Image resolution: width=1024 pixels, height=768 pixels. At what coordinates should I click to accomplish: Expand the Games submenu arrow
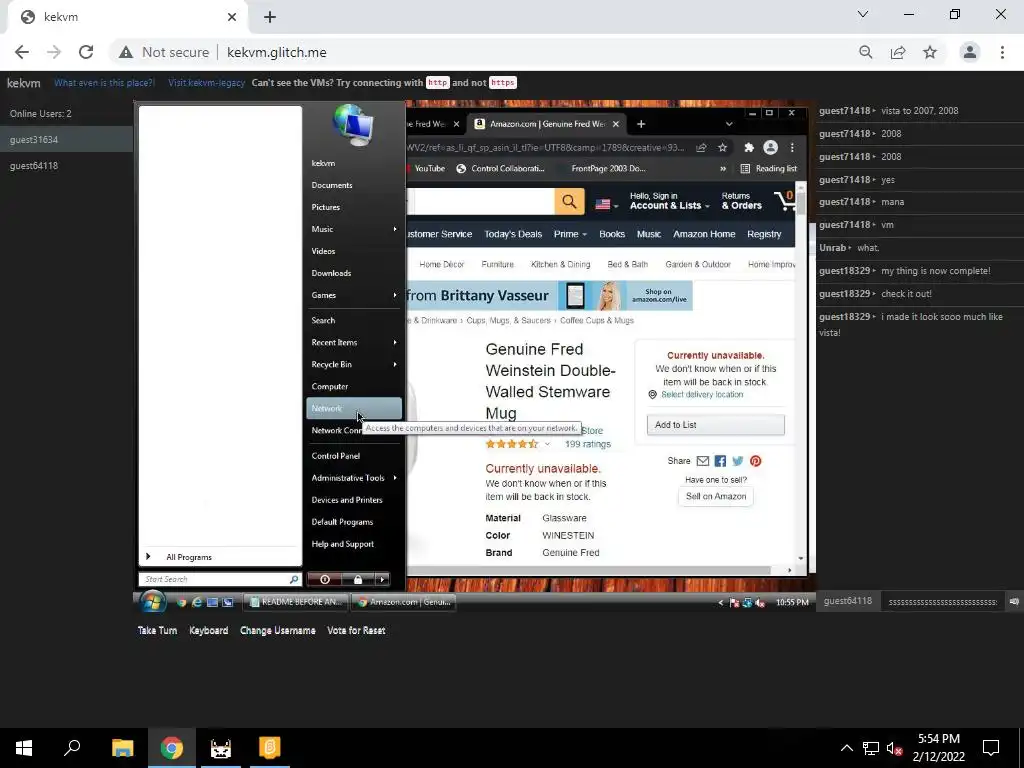pos(395,295)
